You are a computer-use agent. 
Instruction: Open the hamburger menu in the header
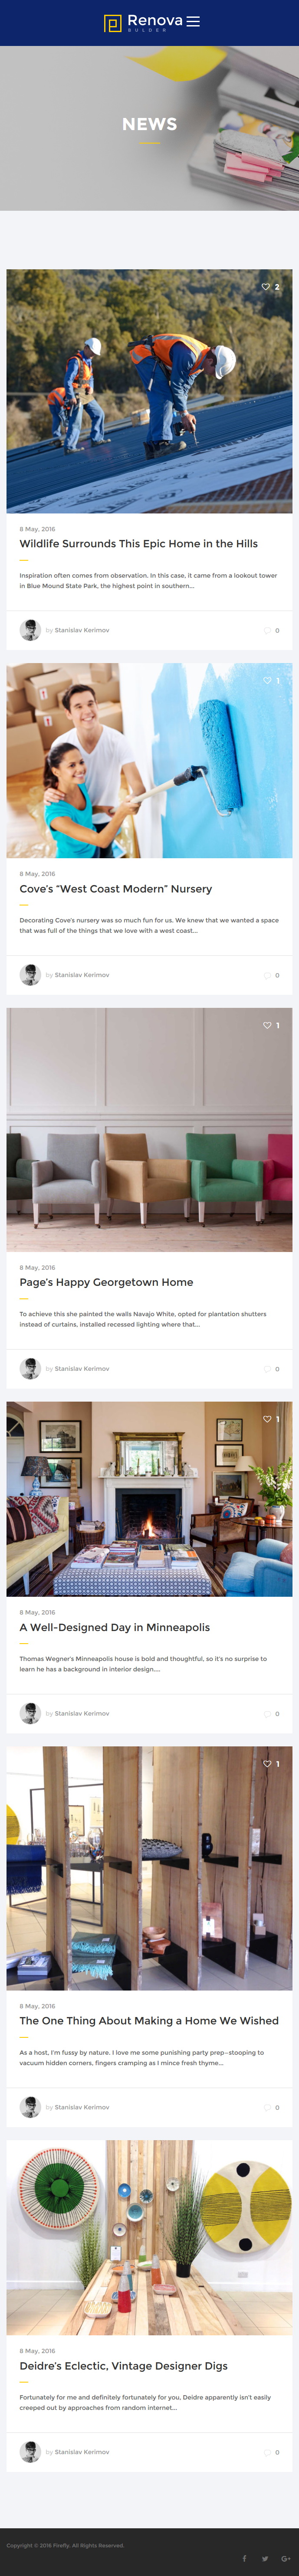pyautogui.click(x=193, y=21)
